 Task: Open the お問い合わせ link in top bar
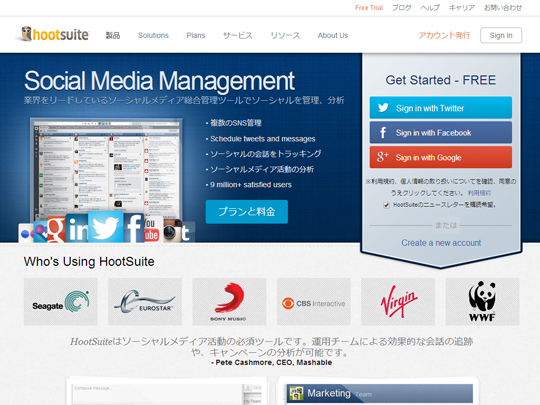(x=503, y=8)
